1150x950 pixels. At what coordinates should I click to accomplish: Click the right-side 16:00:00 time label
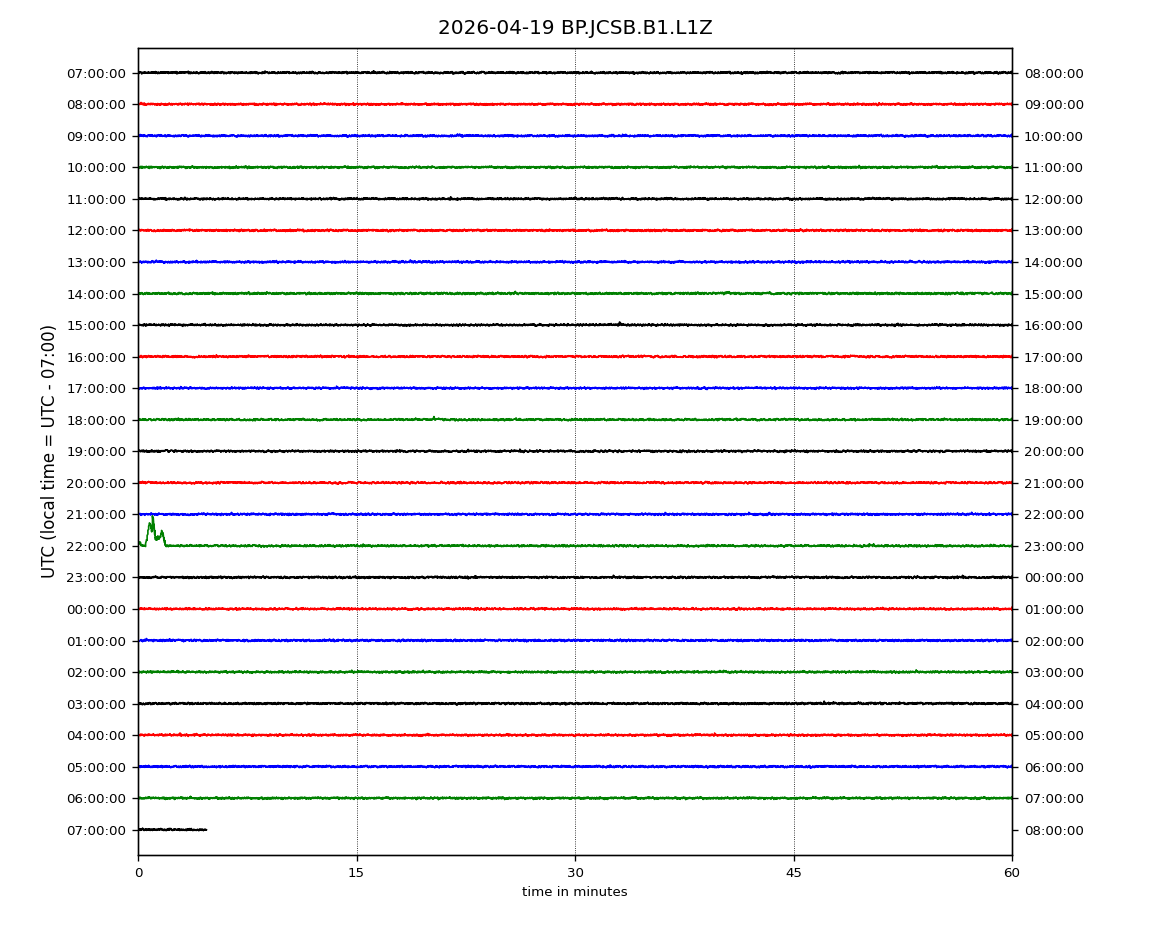click(x=1053, y=325)
